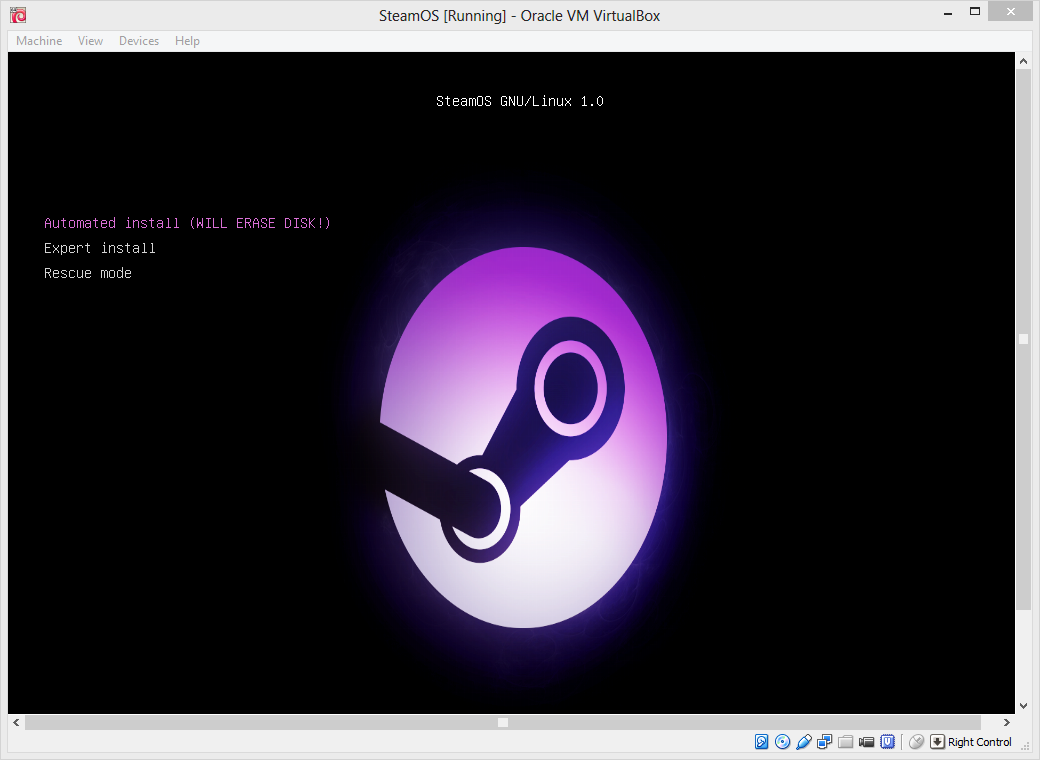The height and width of the screenshot is (760, 1040).
Task: Open the Devices menu
Action: 139,41
